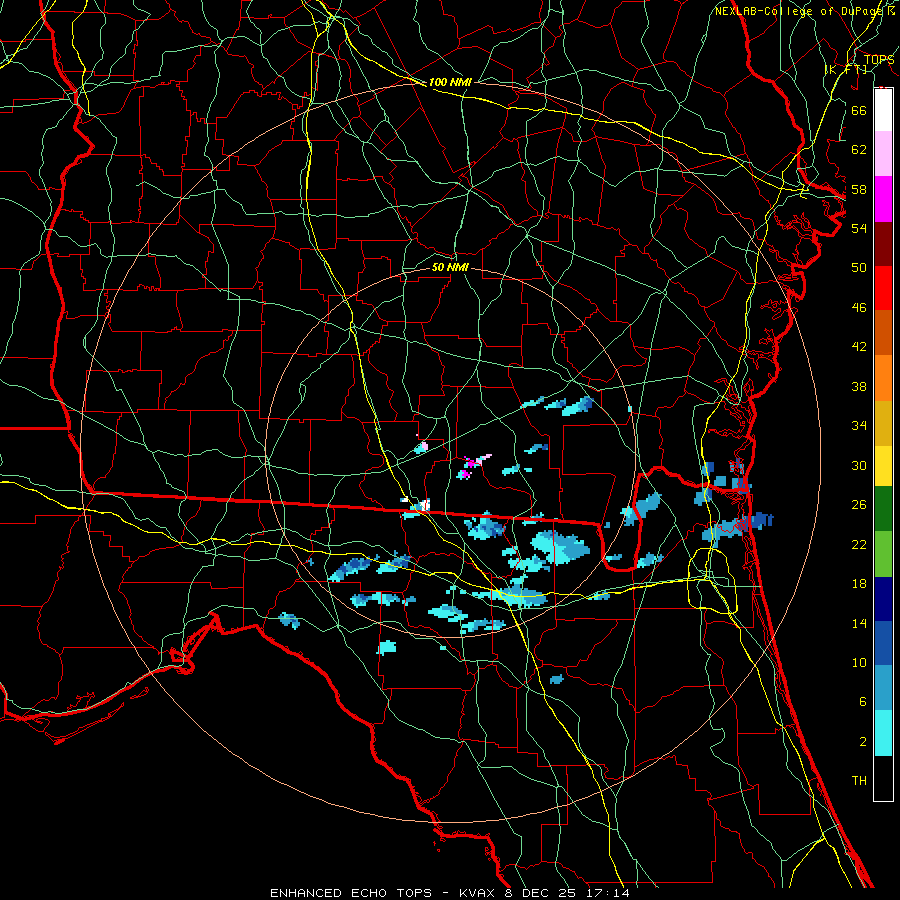Click the "NEXLAB-College of DuPage" credit text
This screenshot has width=900, height=900.
pyautogui.click(x=798, y=11)
